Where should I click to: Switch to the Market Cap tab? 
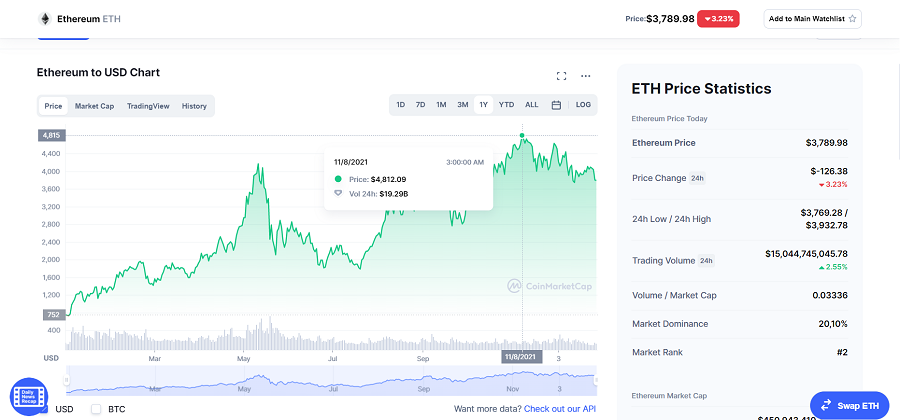coord(94,106)
